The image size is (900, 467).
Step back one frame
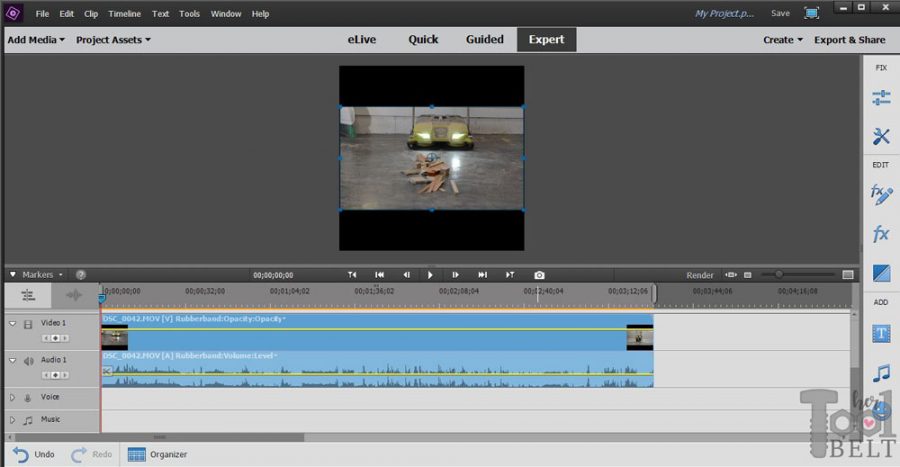406,275
